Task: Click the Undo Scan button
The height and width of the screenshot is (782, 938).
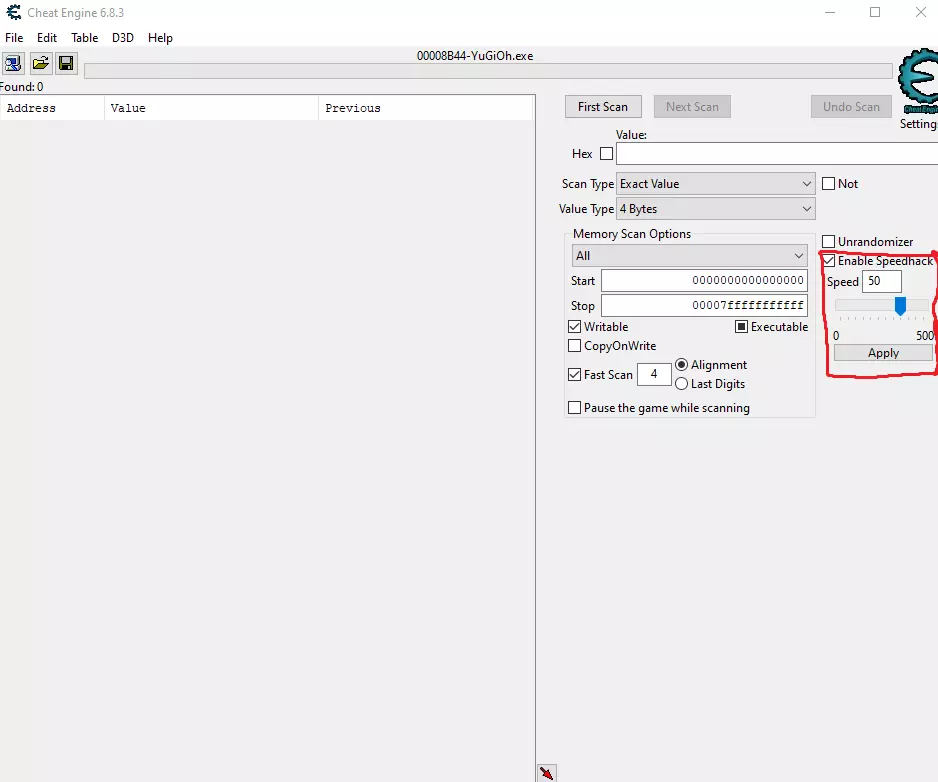Action: click(851, 107)
